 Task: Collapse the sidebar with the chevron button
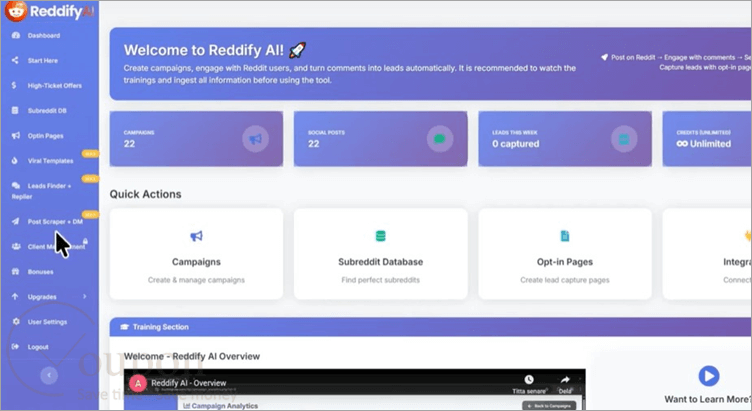[49, 376]
